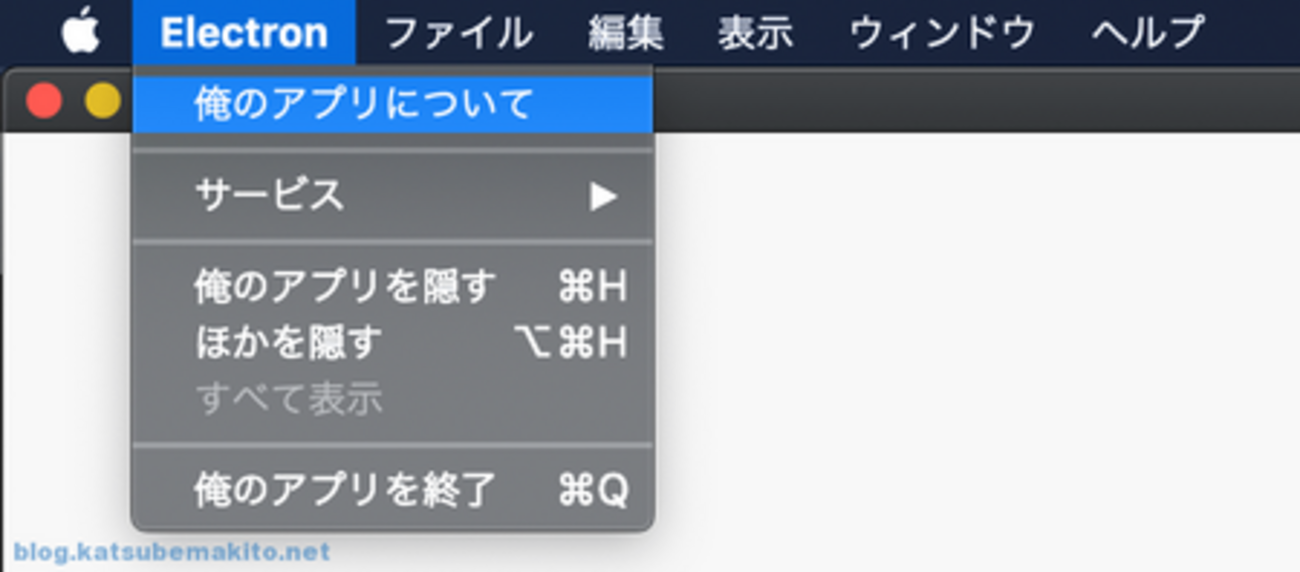Screen dimensions: 1300x572
Task: Select 俺のアプリについて menu entry
Action: click(393, 104)
